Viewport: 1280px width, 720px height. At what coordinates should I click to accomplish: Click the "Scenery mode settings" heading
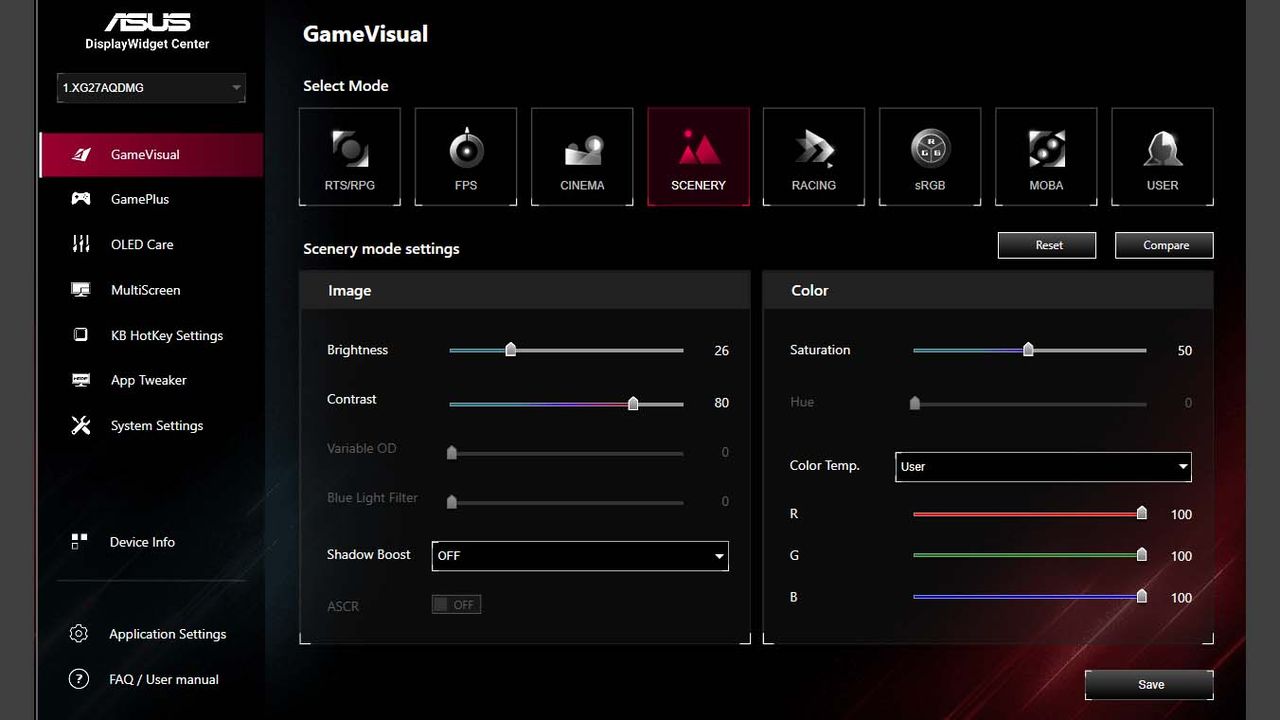click(381, 249)
